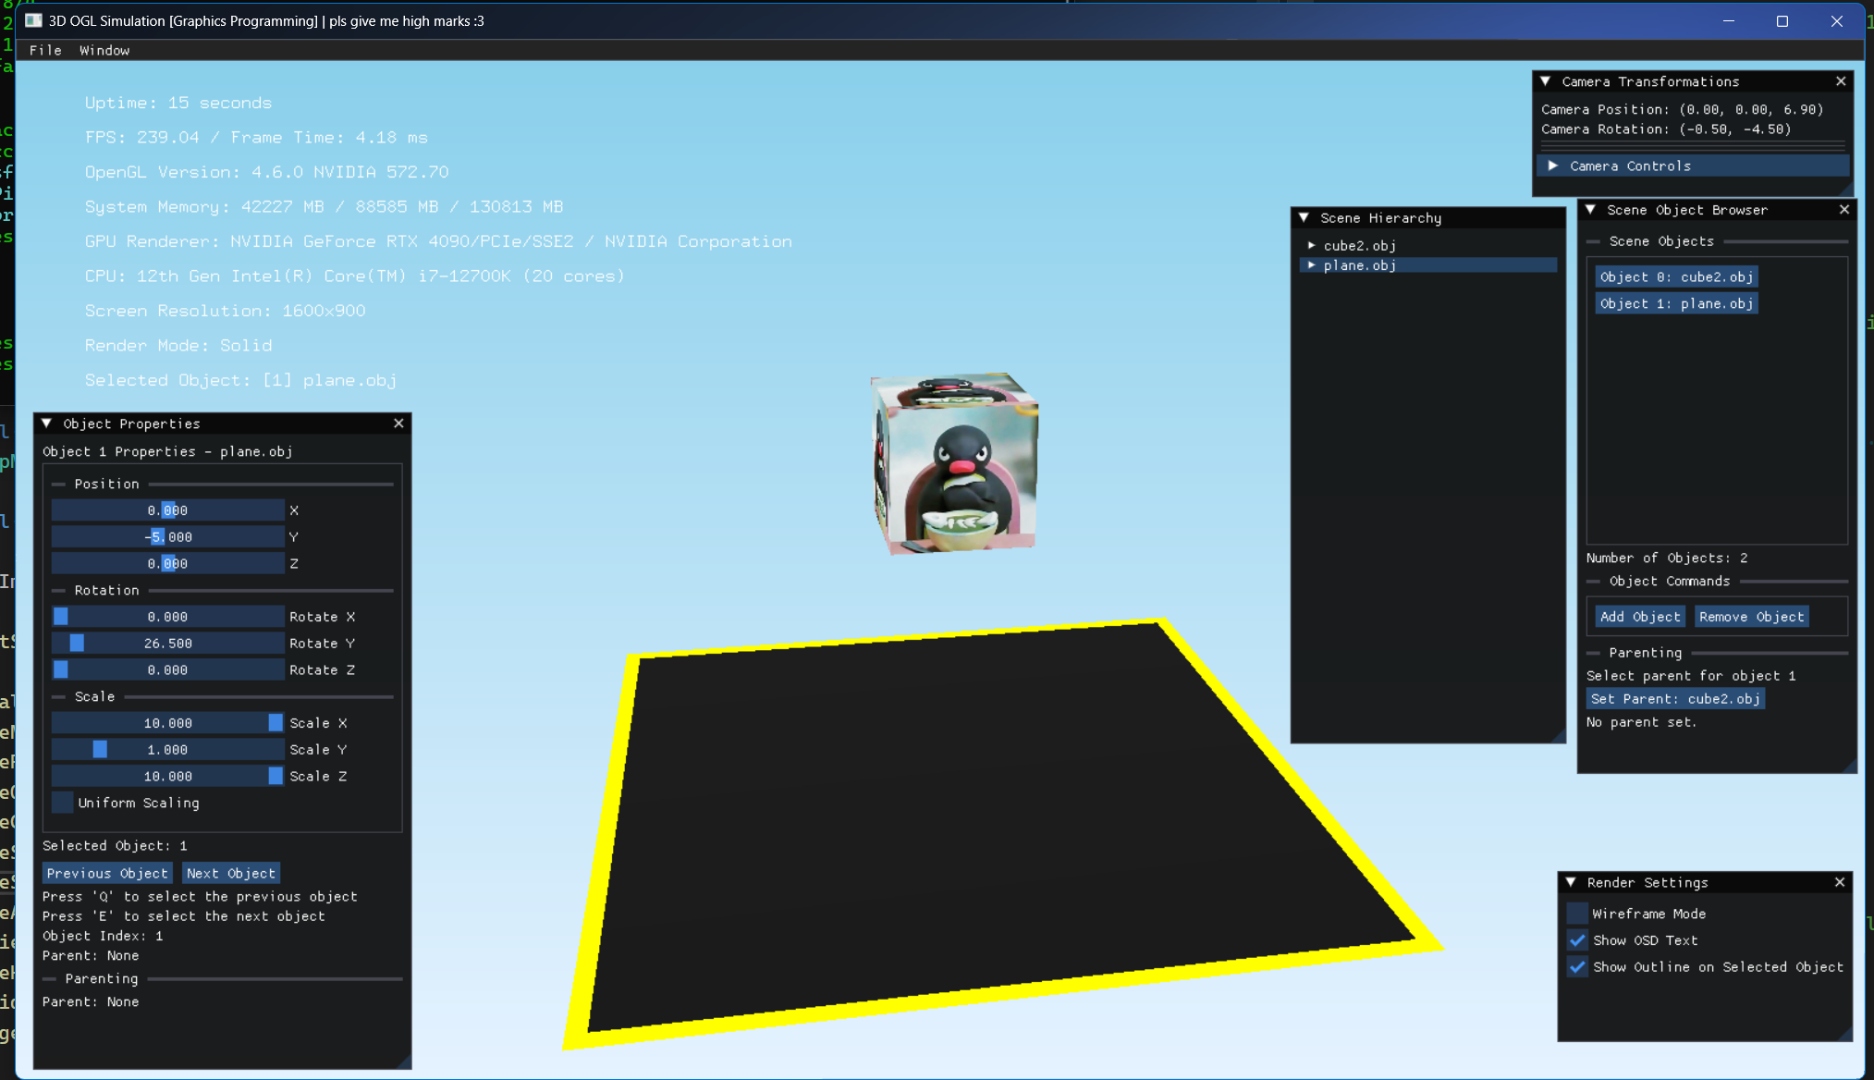1874x1080 pixels.
Task: Enable Wireframe Mode checkbox
Action: 1577,914
